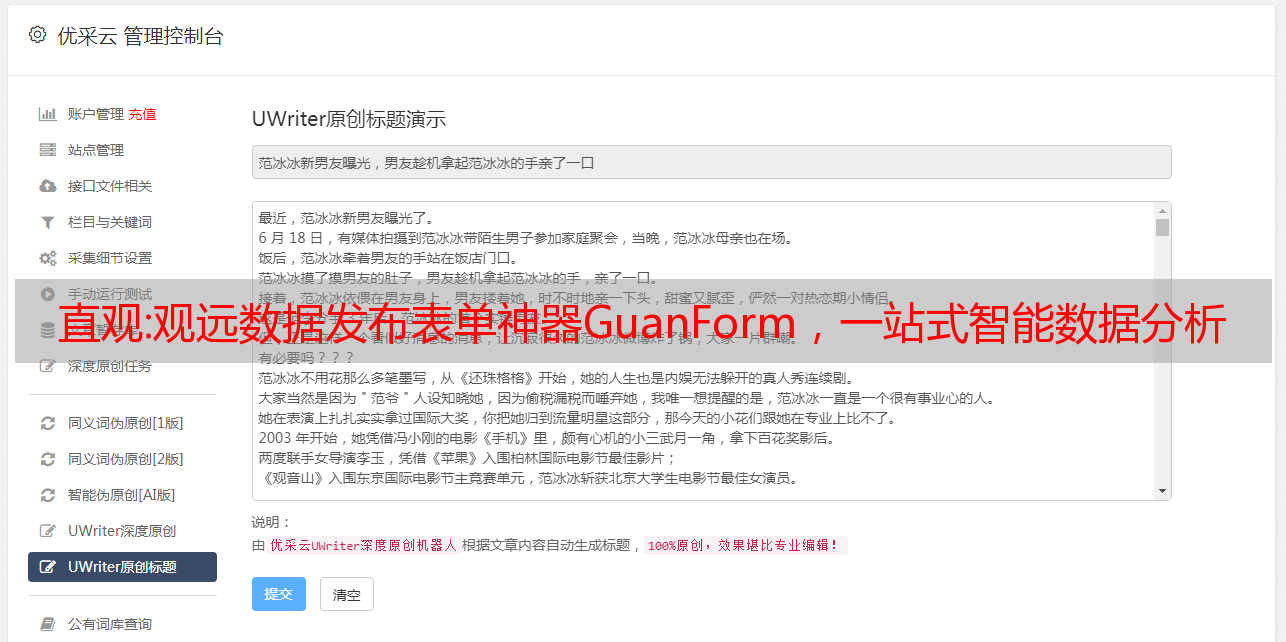Open 采集细节设置 gears icon
This screenshot has width=1286, height=642.
tap(47, 258)
